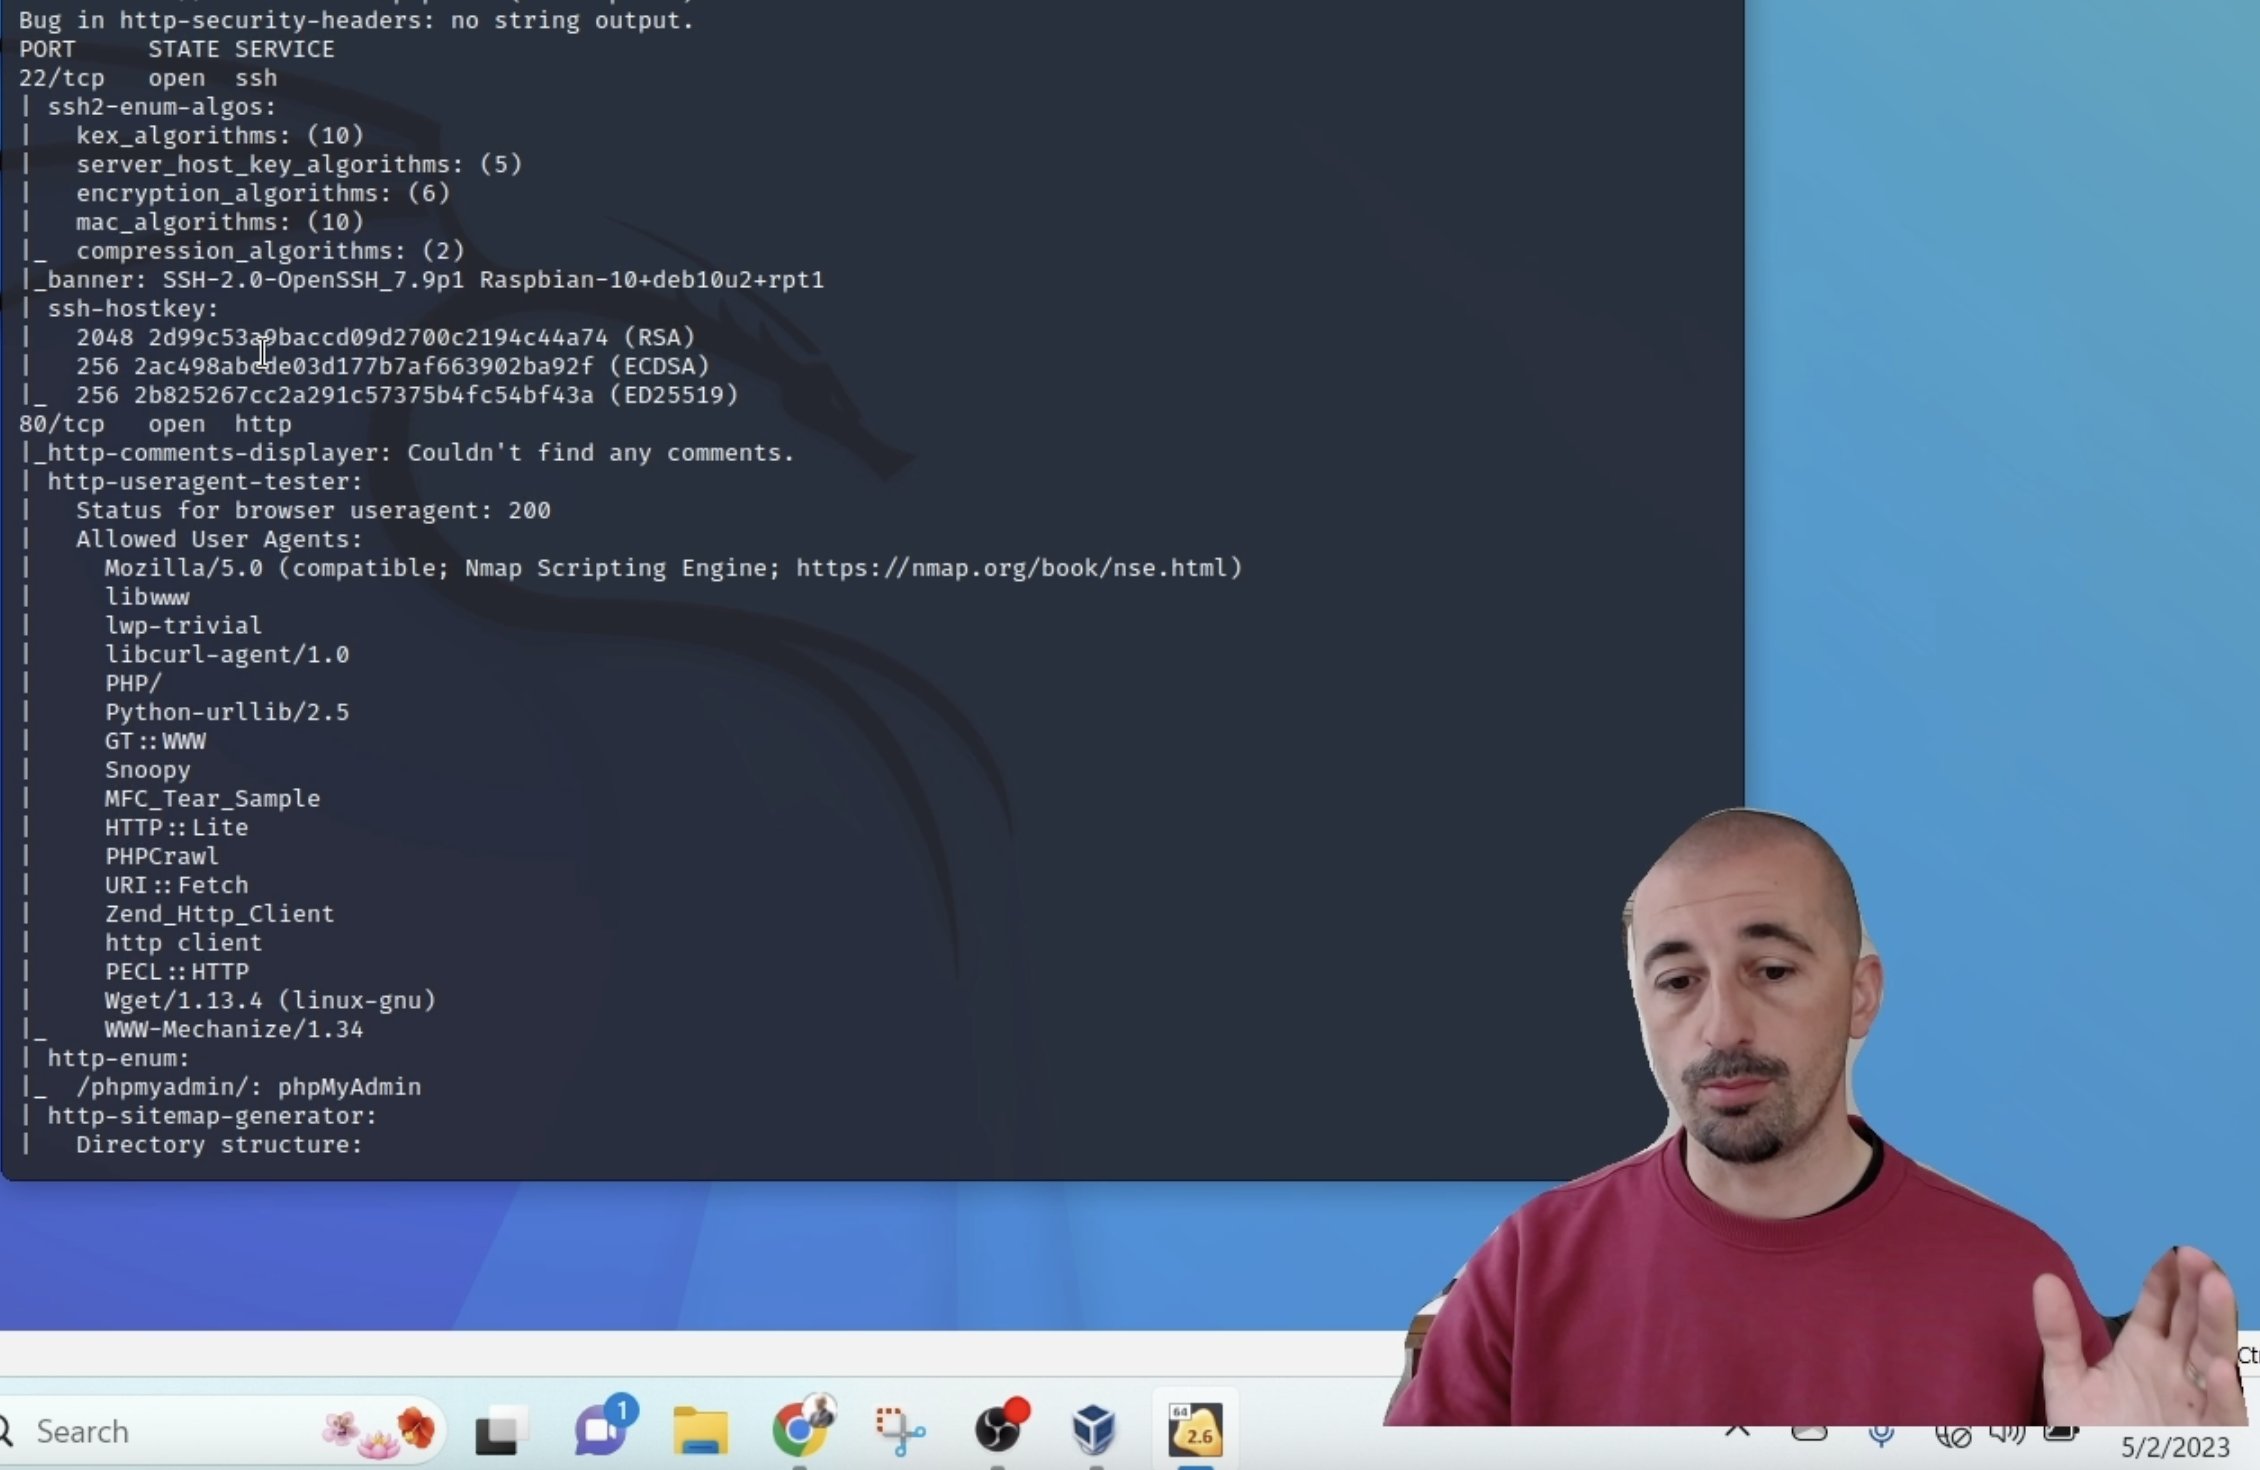Click the taskbar Search box

(150, 1431)
